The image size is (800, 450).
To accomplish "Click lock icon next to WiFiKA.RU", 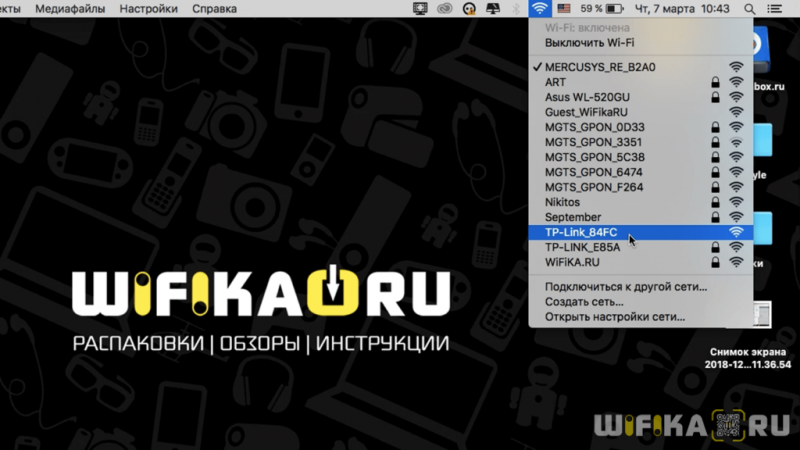I will [715, 262].
